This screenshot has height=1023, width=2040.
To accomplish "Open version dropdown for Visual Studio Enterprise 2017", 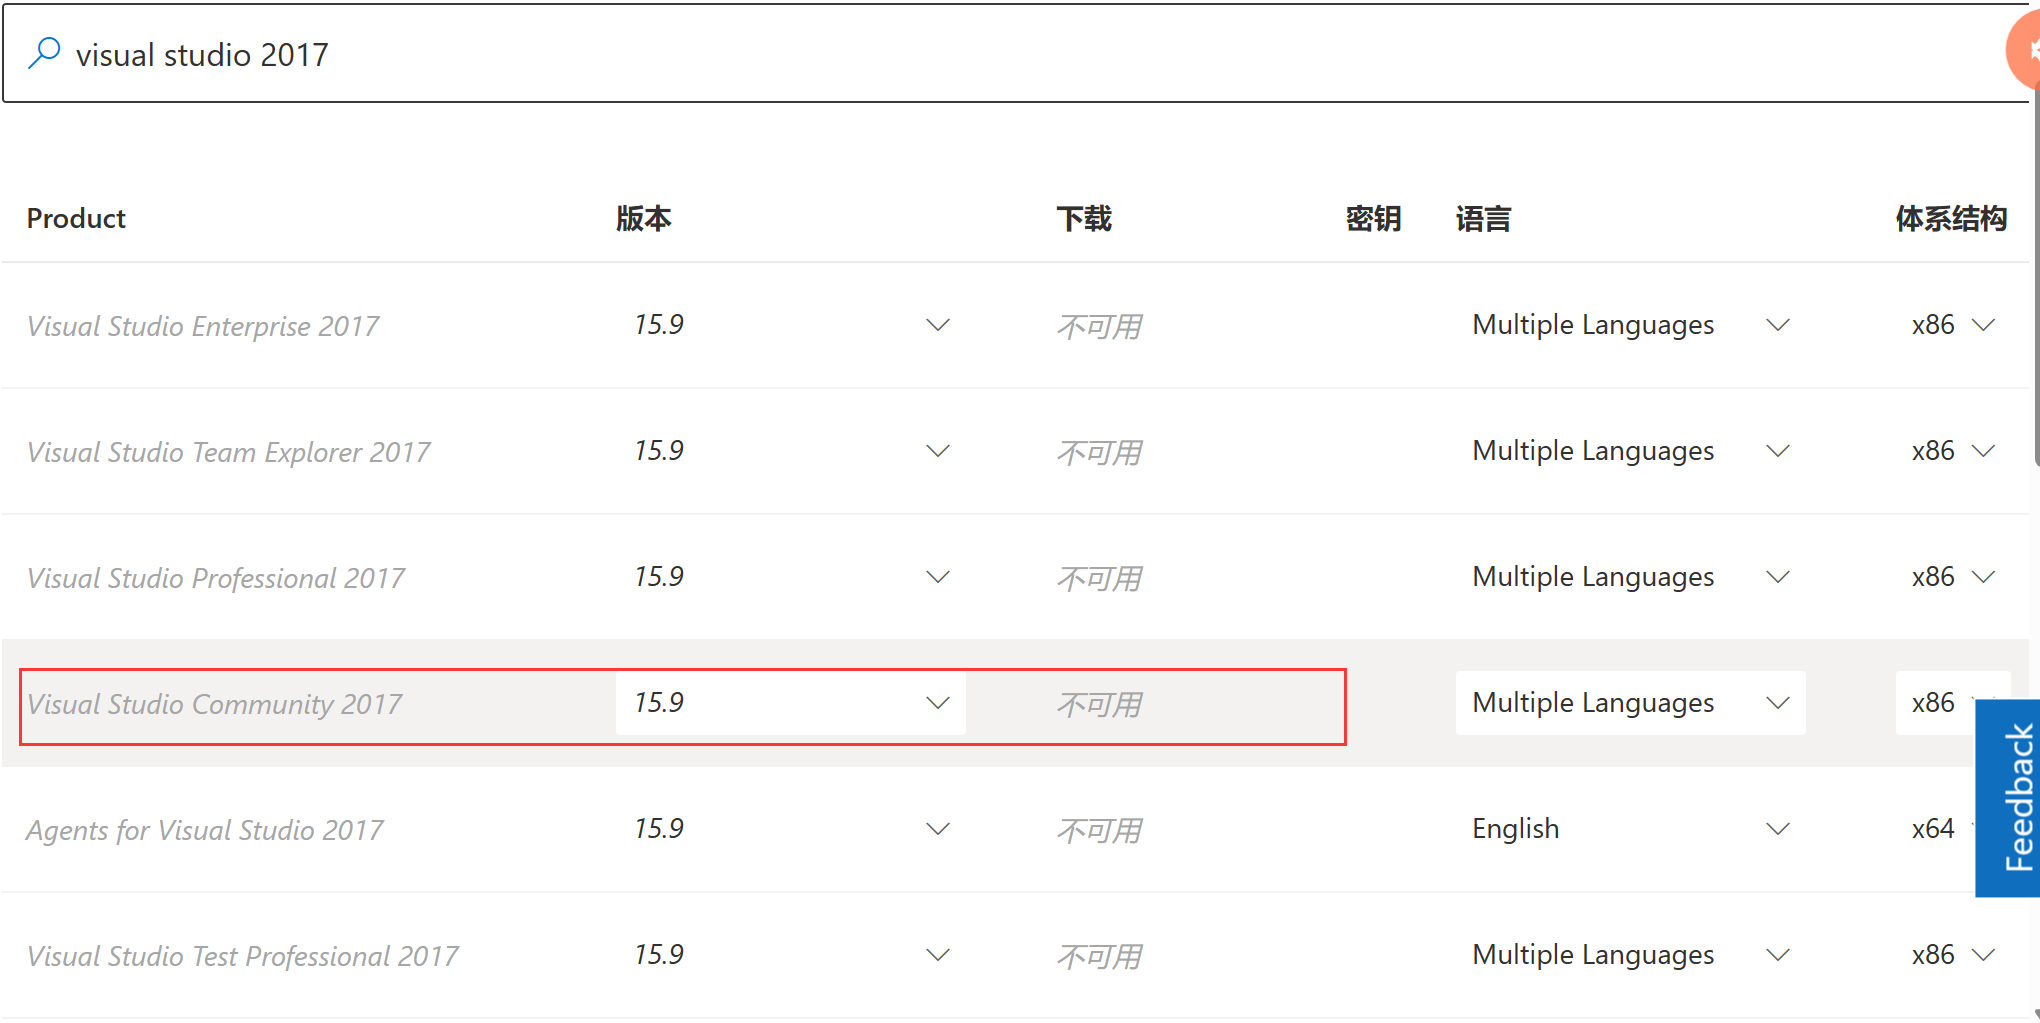I will point(790,325).
